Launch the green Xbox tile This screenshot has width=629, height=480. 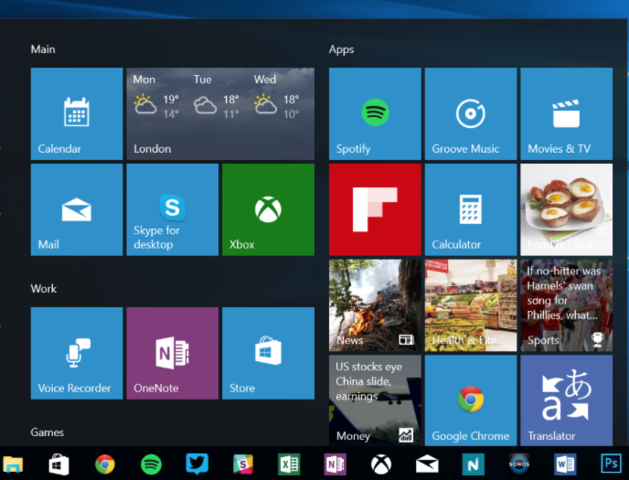[268, 209]
